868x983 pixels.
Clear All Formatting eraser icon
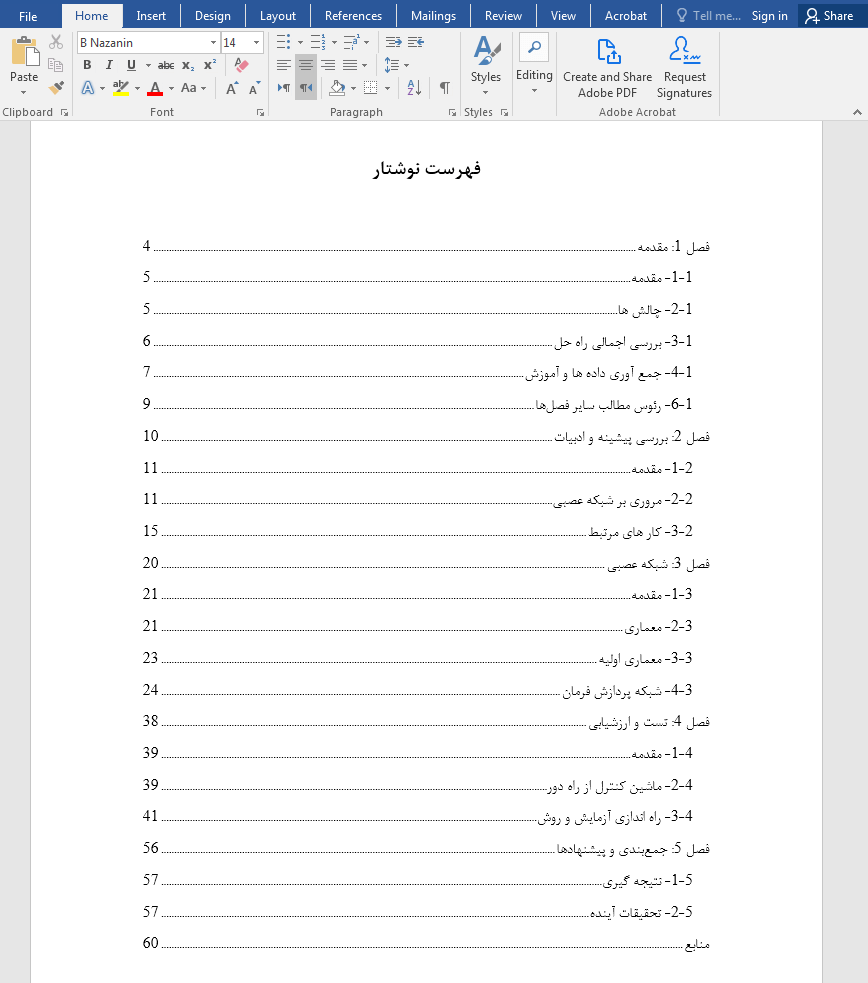[x=241, y=65]
